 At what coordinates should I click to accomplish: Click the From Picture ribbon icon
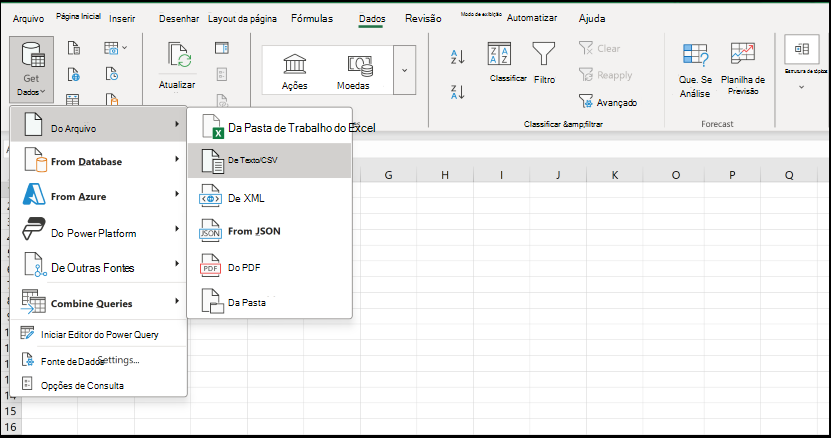[x=111, y=48]
